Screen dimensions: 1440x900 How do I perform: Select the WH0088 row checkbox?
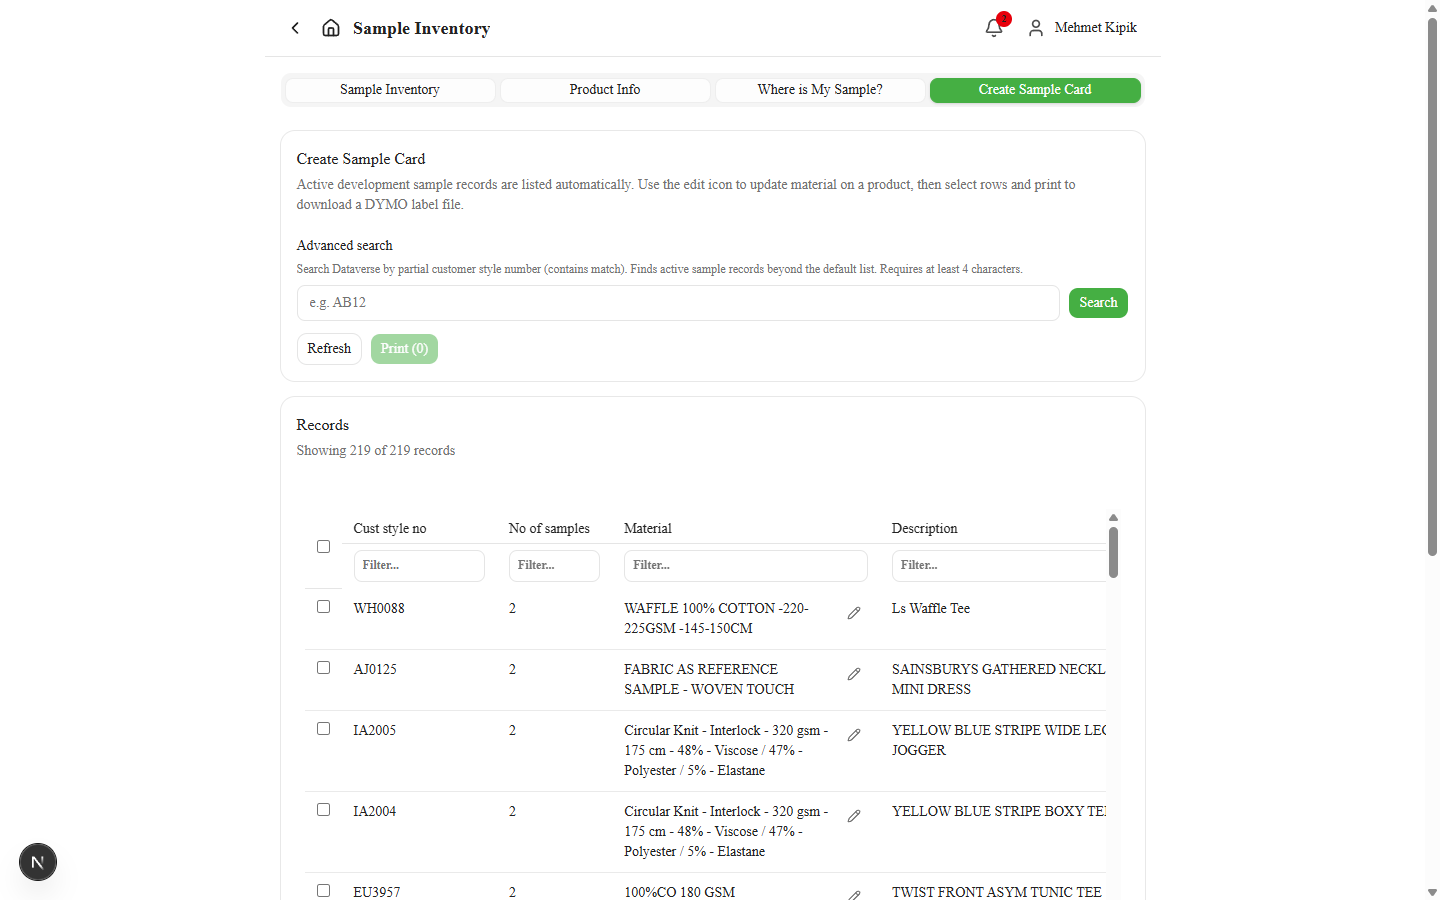(x=323, y=607)
